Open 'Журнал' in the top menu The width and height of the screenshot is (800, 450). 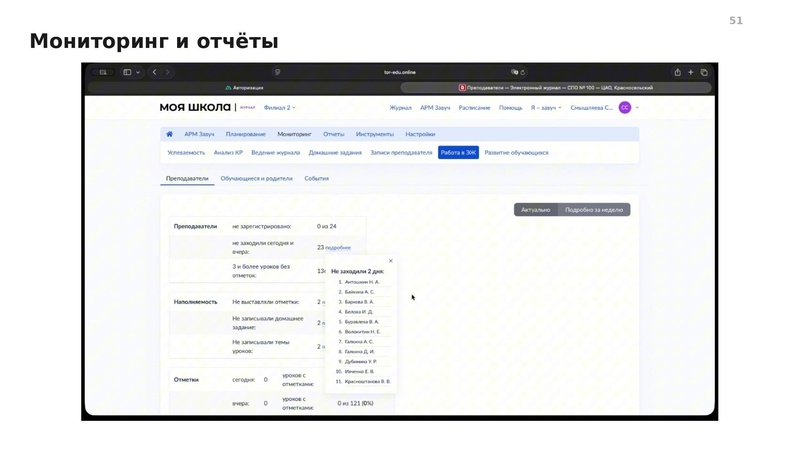click(x=401, y=108)
